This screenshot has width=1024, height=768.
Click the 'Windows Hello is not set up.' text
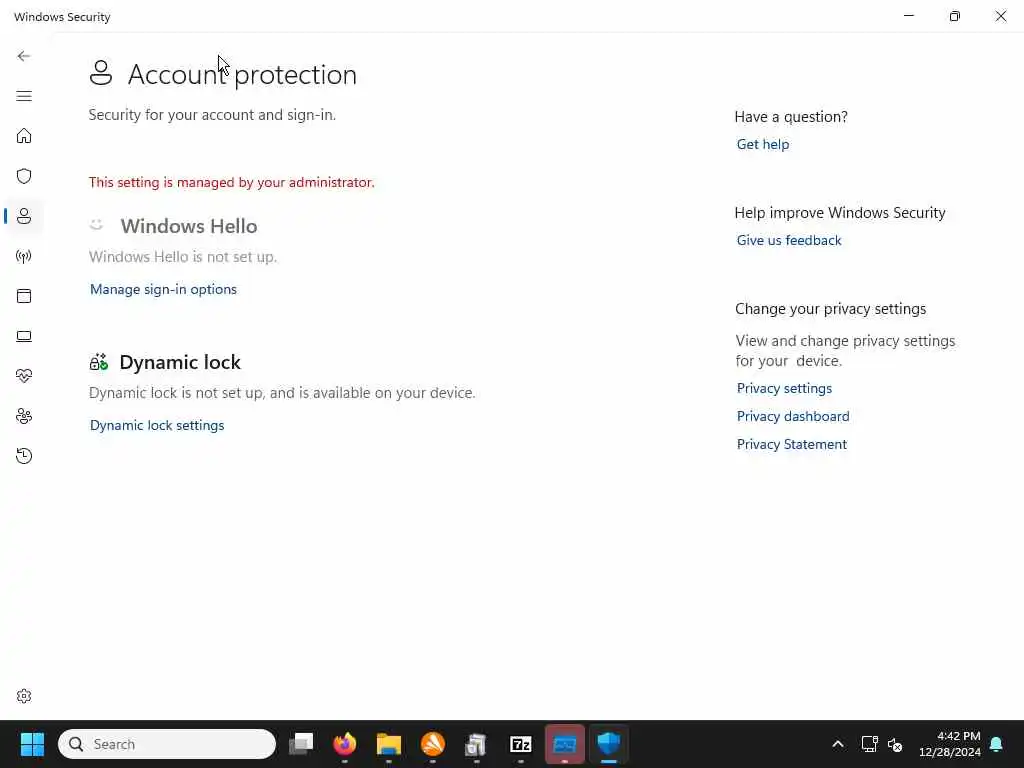[x=183, y=257]
